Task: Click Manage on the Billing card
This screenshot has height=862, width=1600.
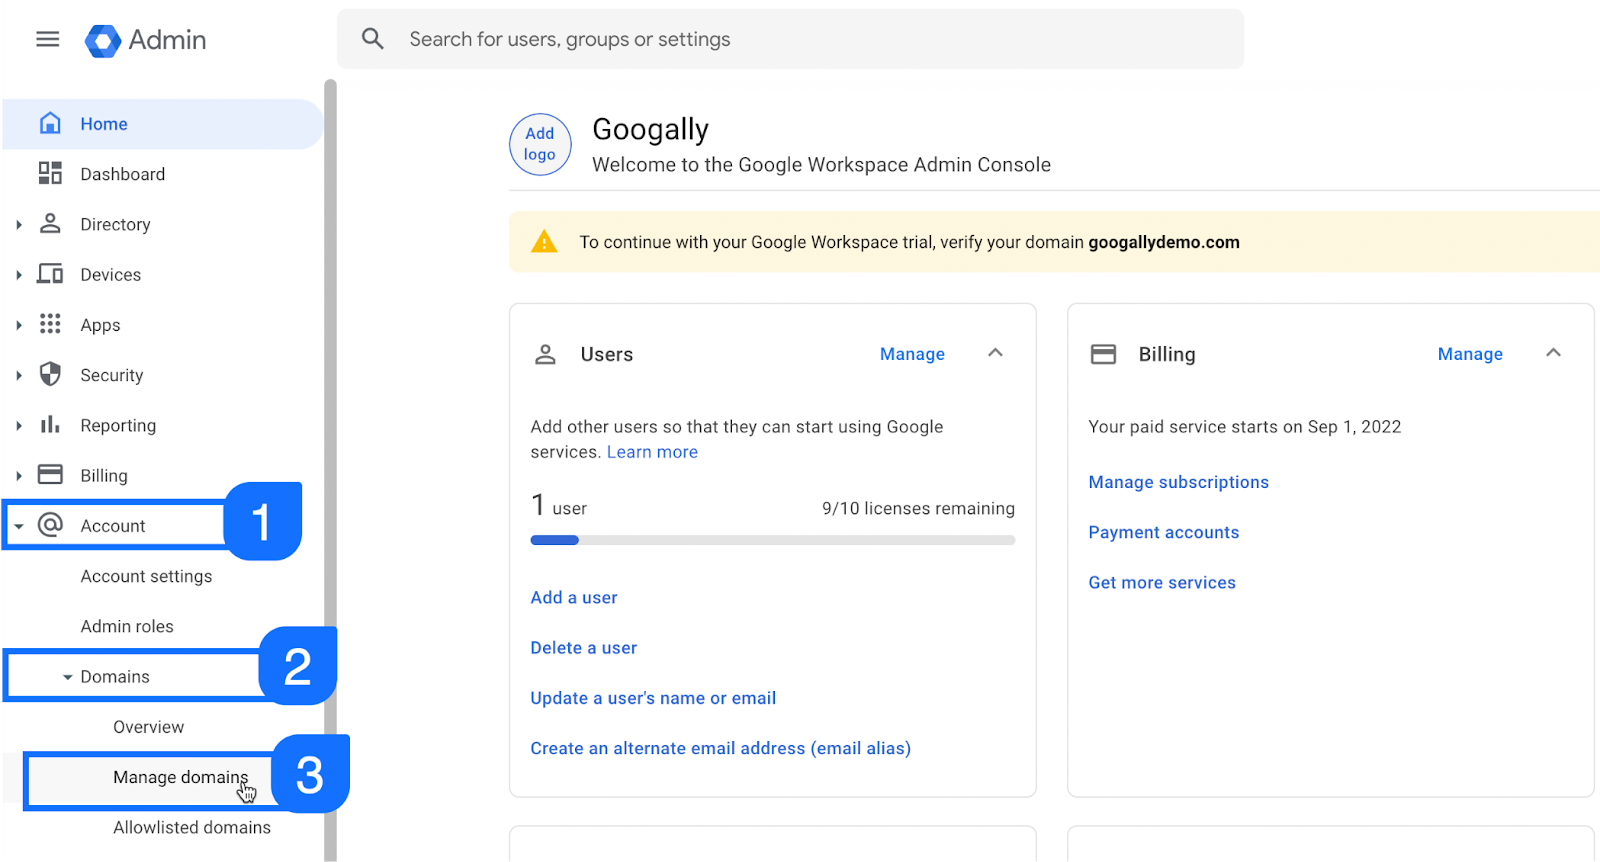Action: tap(1470, 354)
